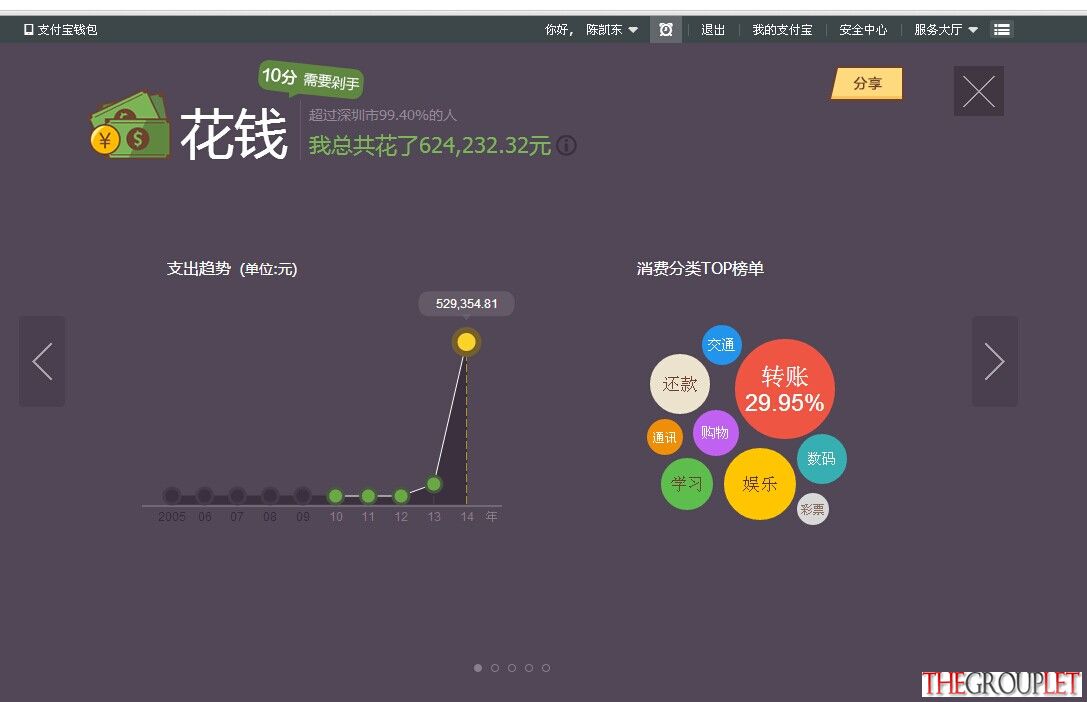Image resolution: width=1087 pixels, height=702 pixels.
Task: Close the spending report with X
Action: pos(979,91)
